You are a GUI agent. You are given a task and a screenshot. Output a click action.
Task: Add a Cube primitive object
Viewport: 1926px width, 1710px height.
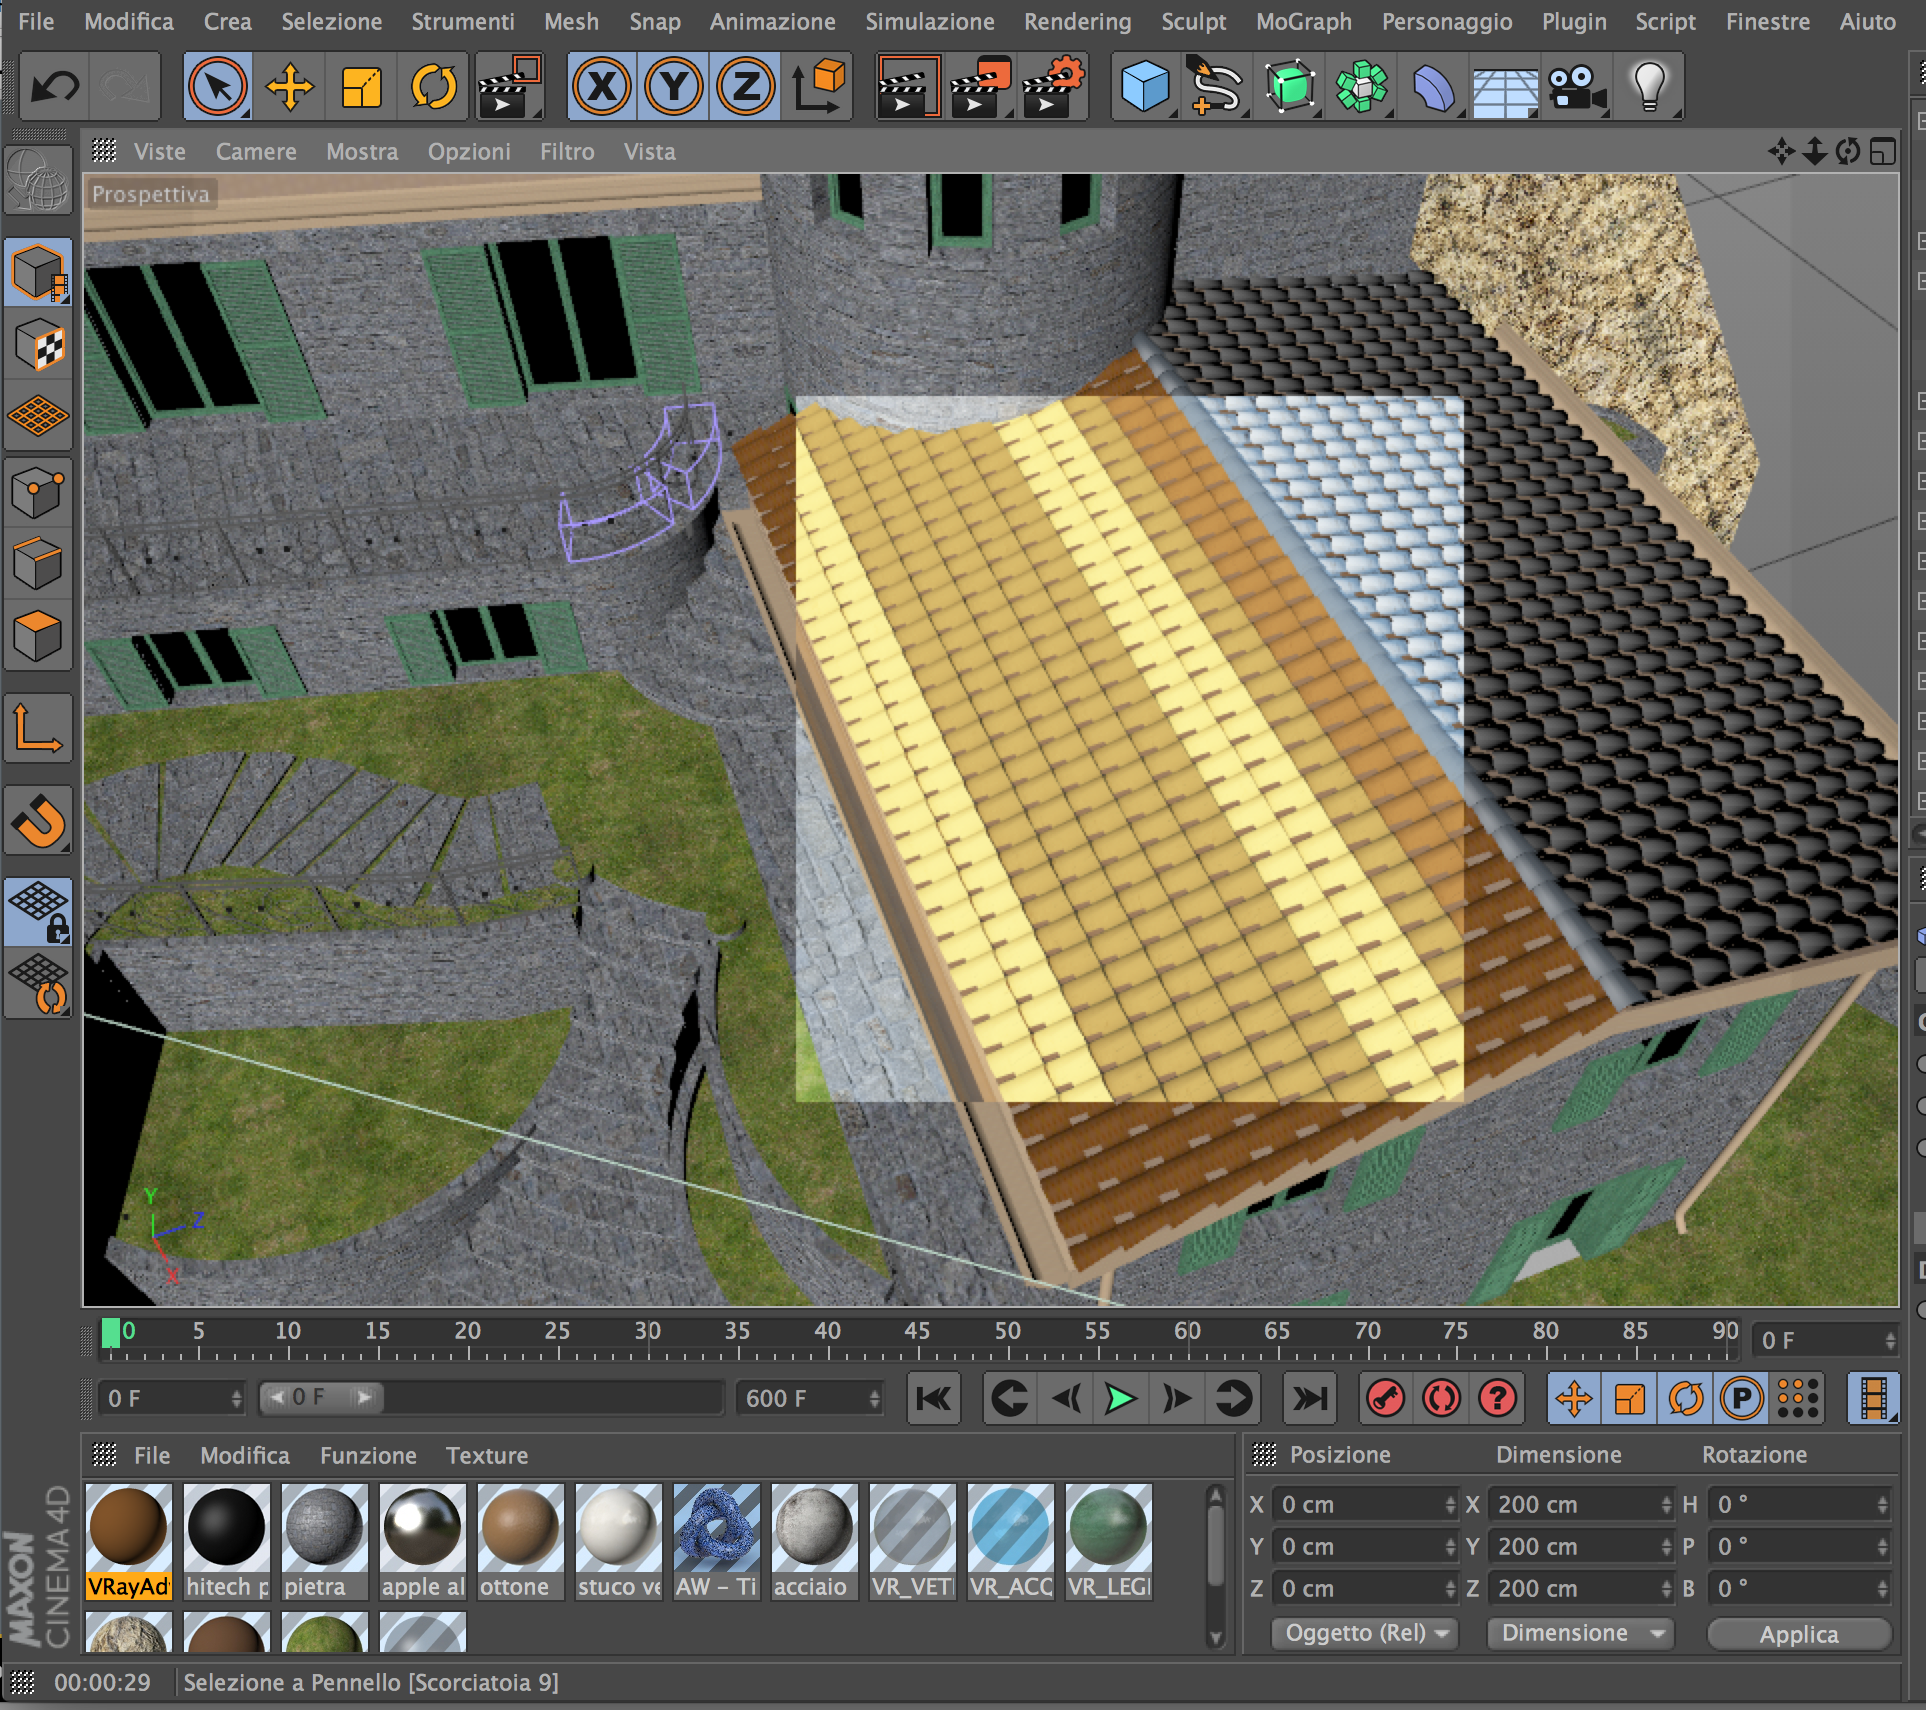(1144, 87)
